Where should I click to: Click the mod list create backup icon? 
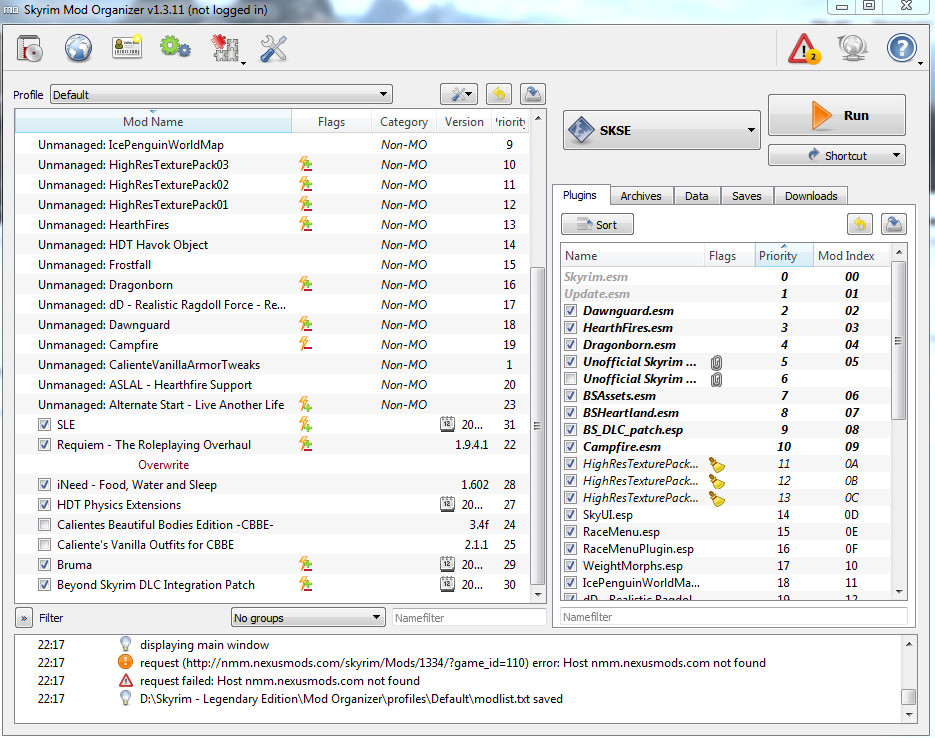[532, 94]
